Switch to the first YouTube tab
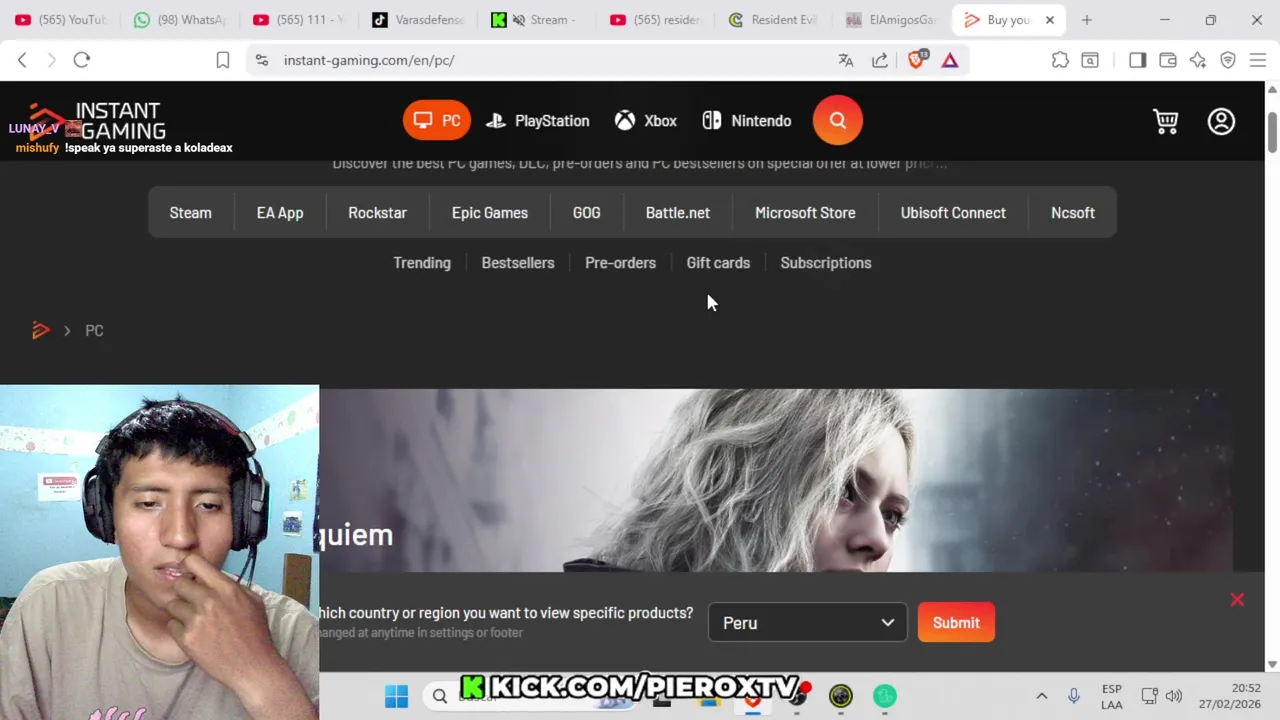This screenshot has width=1280, height=720. click(61, 20)
